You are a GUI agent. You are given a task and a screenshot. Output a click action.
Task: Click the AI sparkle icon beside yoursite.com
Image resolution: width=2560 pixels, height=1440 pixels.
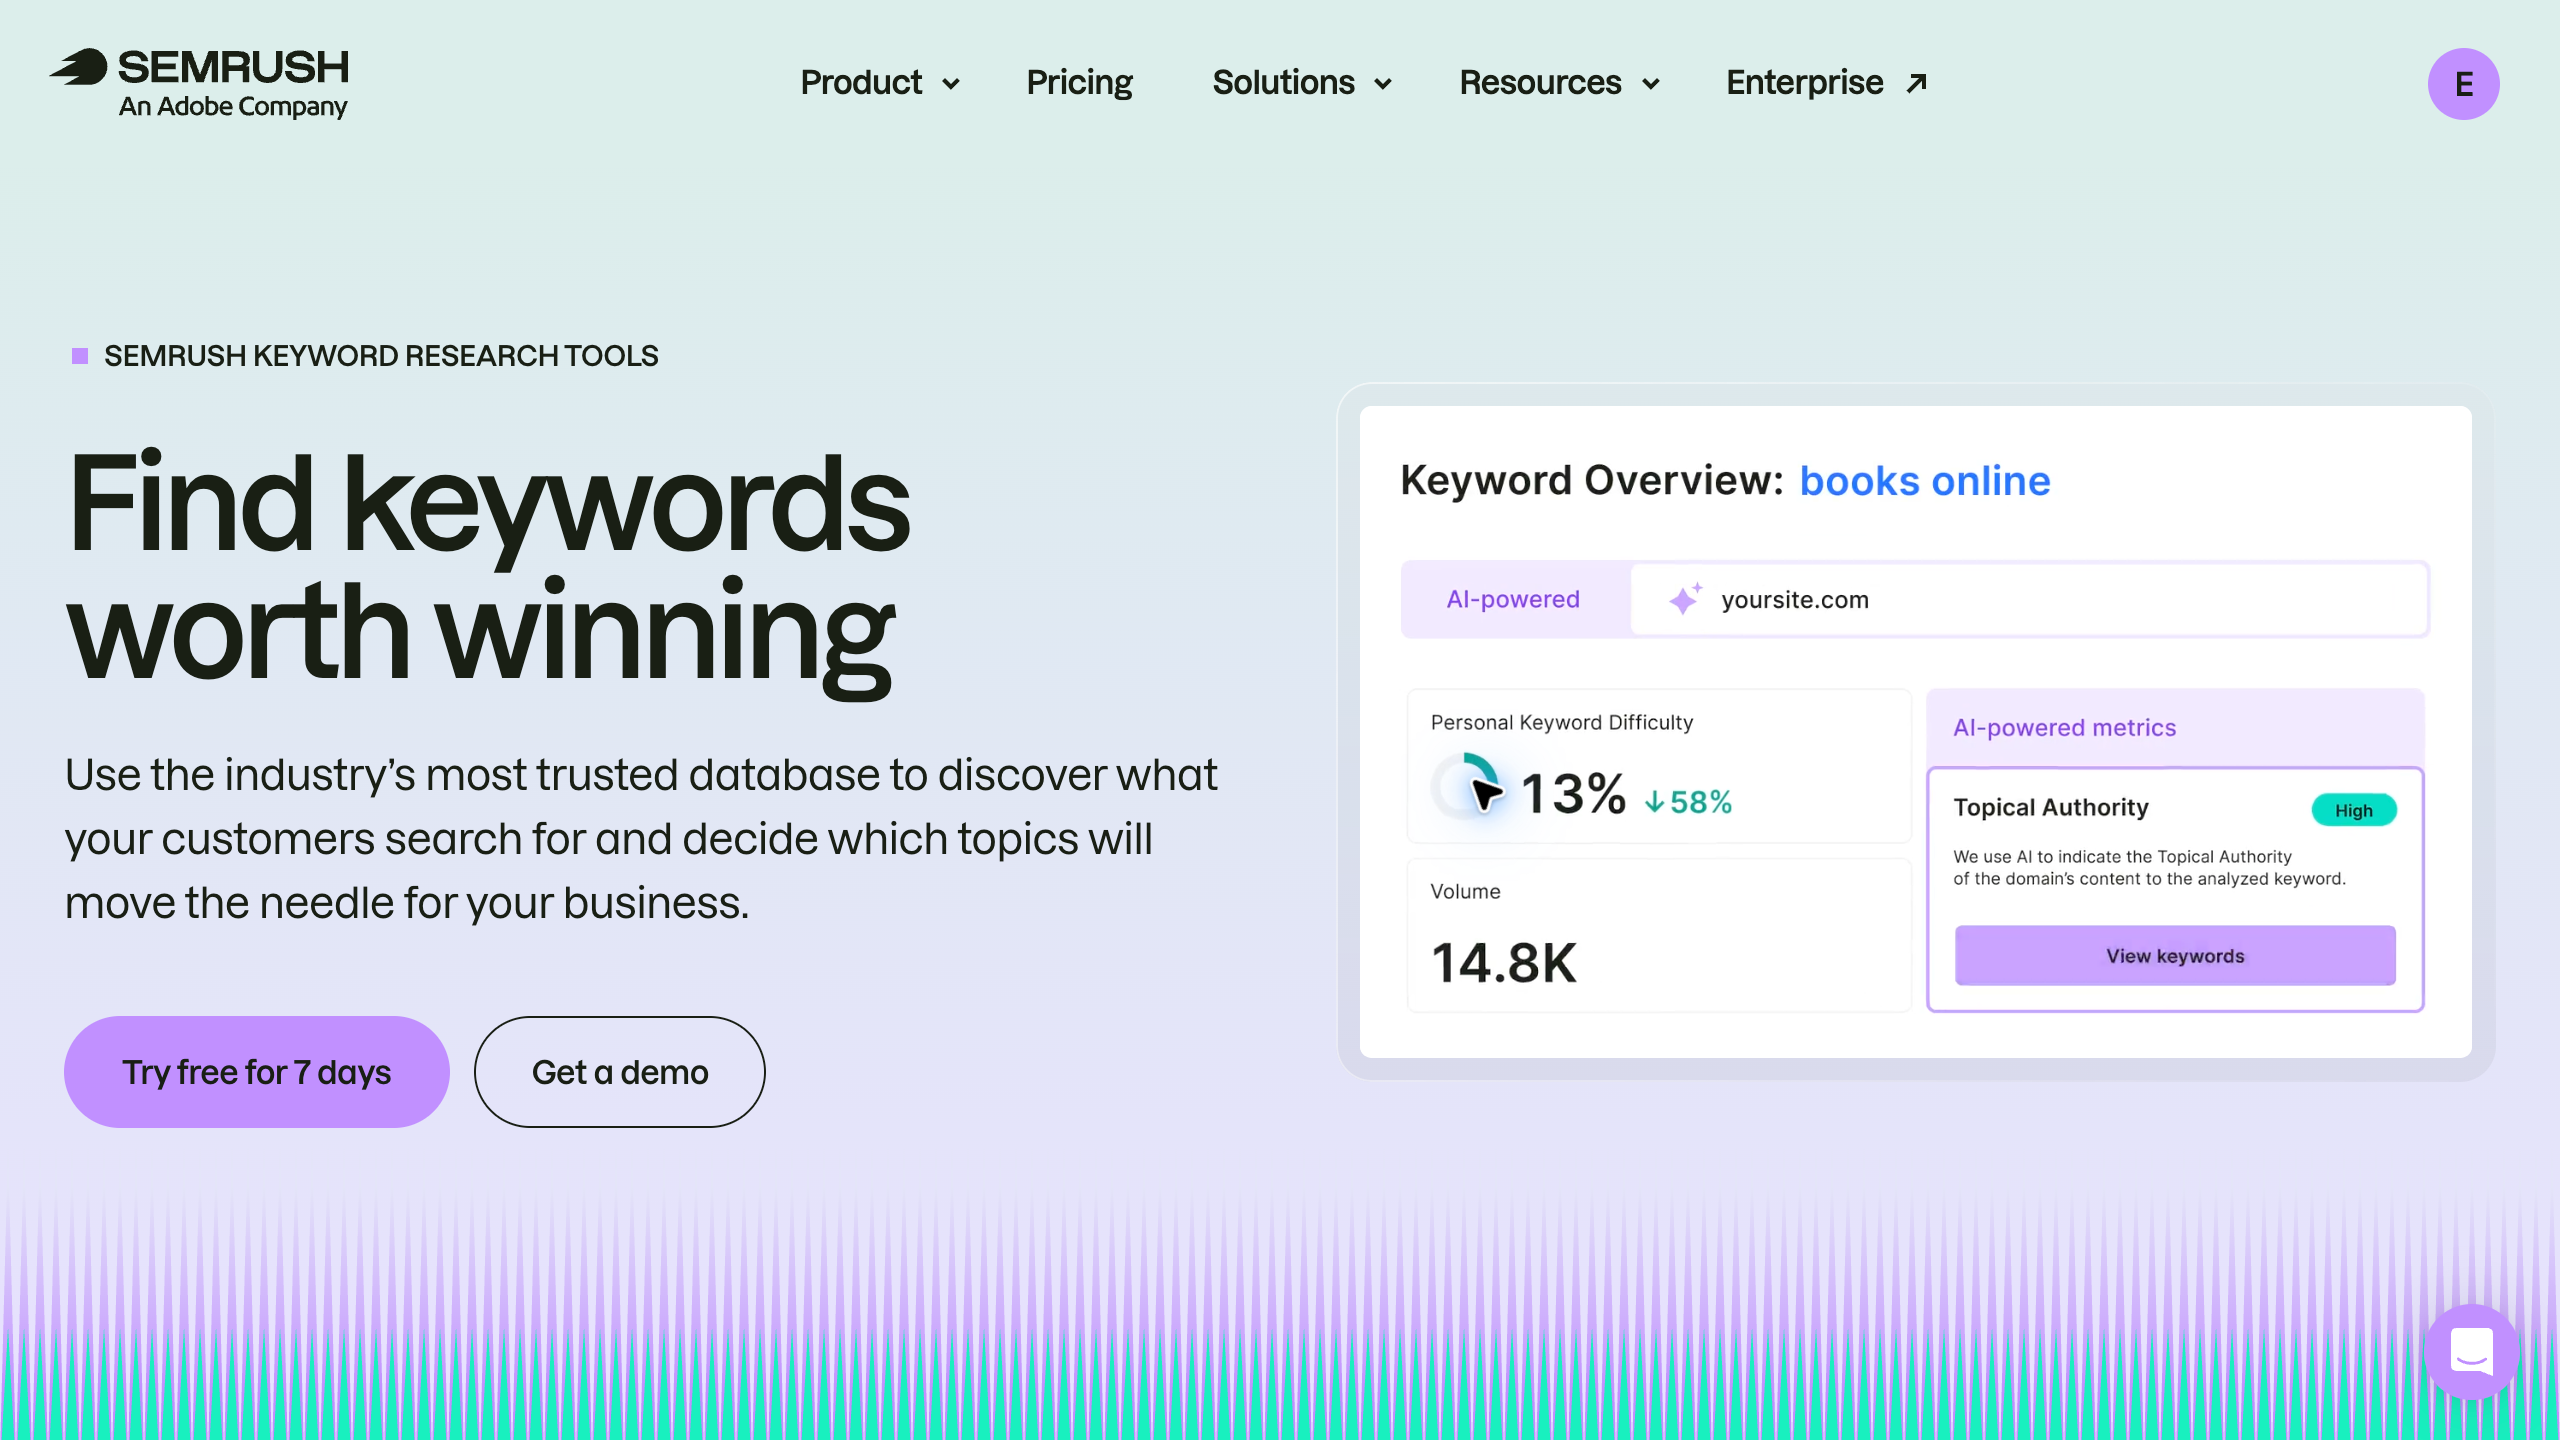point(1685,598)
